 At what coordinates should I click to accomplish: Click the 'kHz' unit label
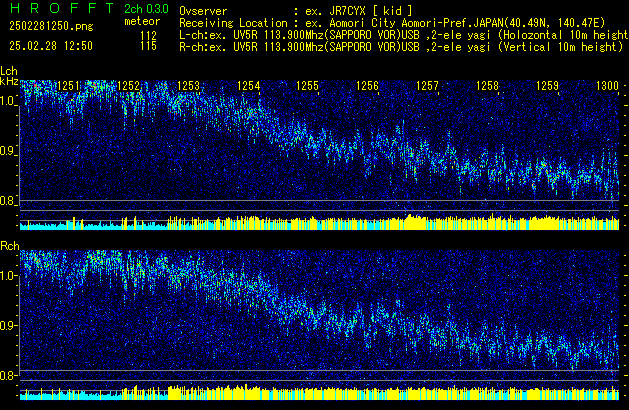(9, 81)
